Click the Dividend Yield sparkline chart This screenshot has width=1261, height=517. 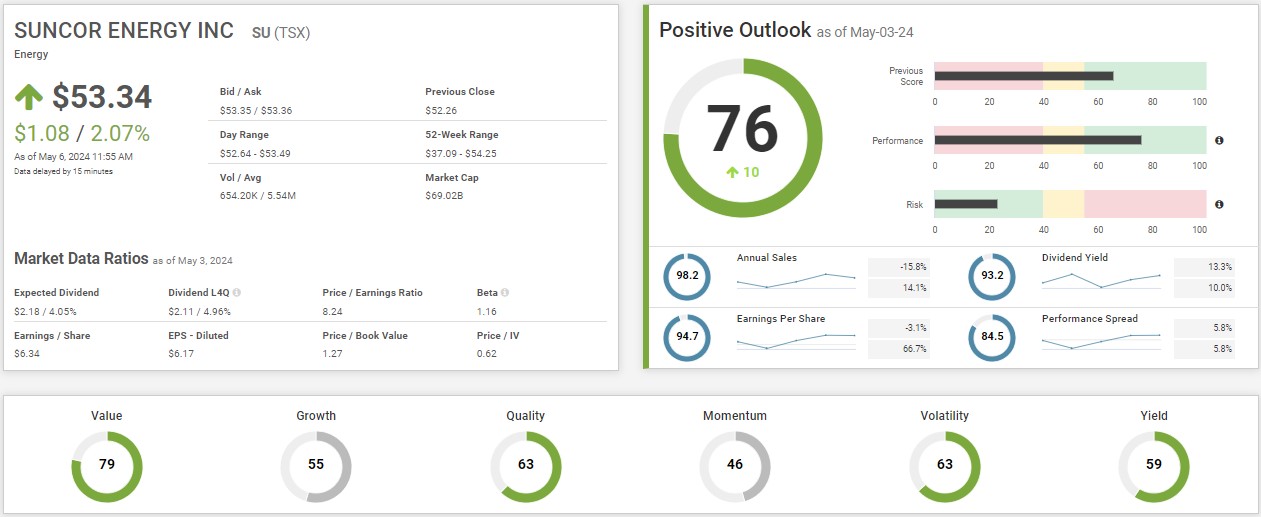1101,280
